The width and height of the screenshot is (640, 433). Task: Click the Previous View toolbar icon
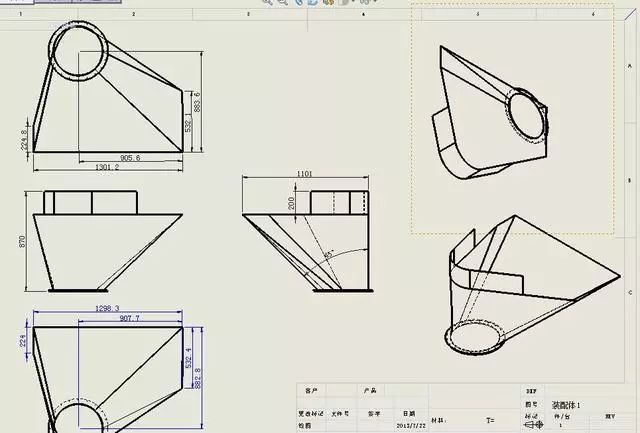pos(298,3)
